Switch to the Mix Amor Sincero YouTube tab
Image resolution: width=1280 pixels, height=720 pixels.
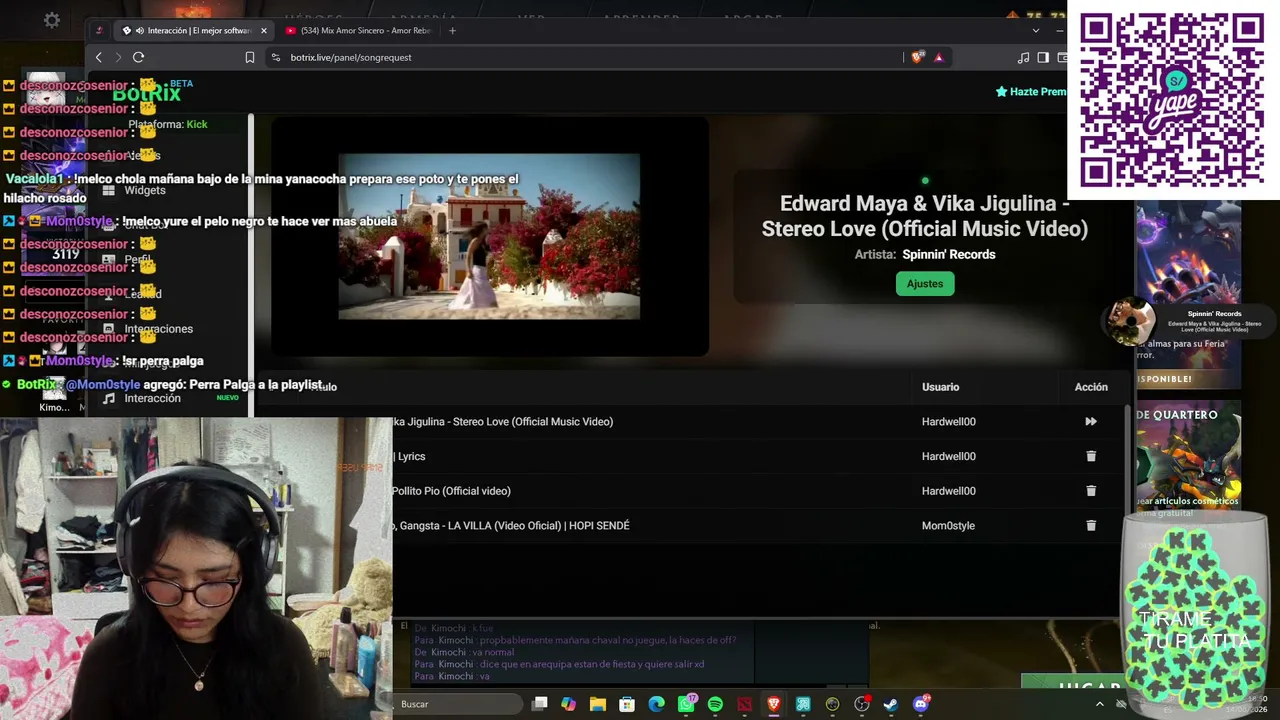pyautogui.click(x=360, y=31)
